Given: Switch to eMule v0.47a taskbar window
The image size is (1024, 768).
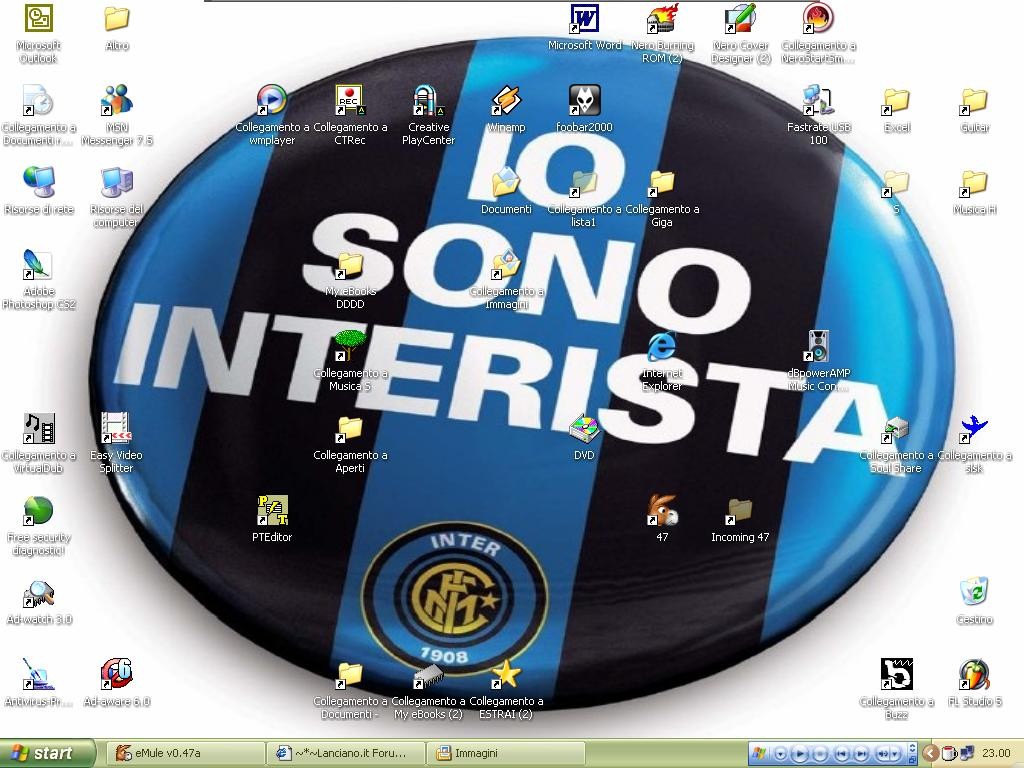Looking at the screenshot, I should (x=185, y=754).
